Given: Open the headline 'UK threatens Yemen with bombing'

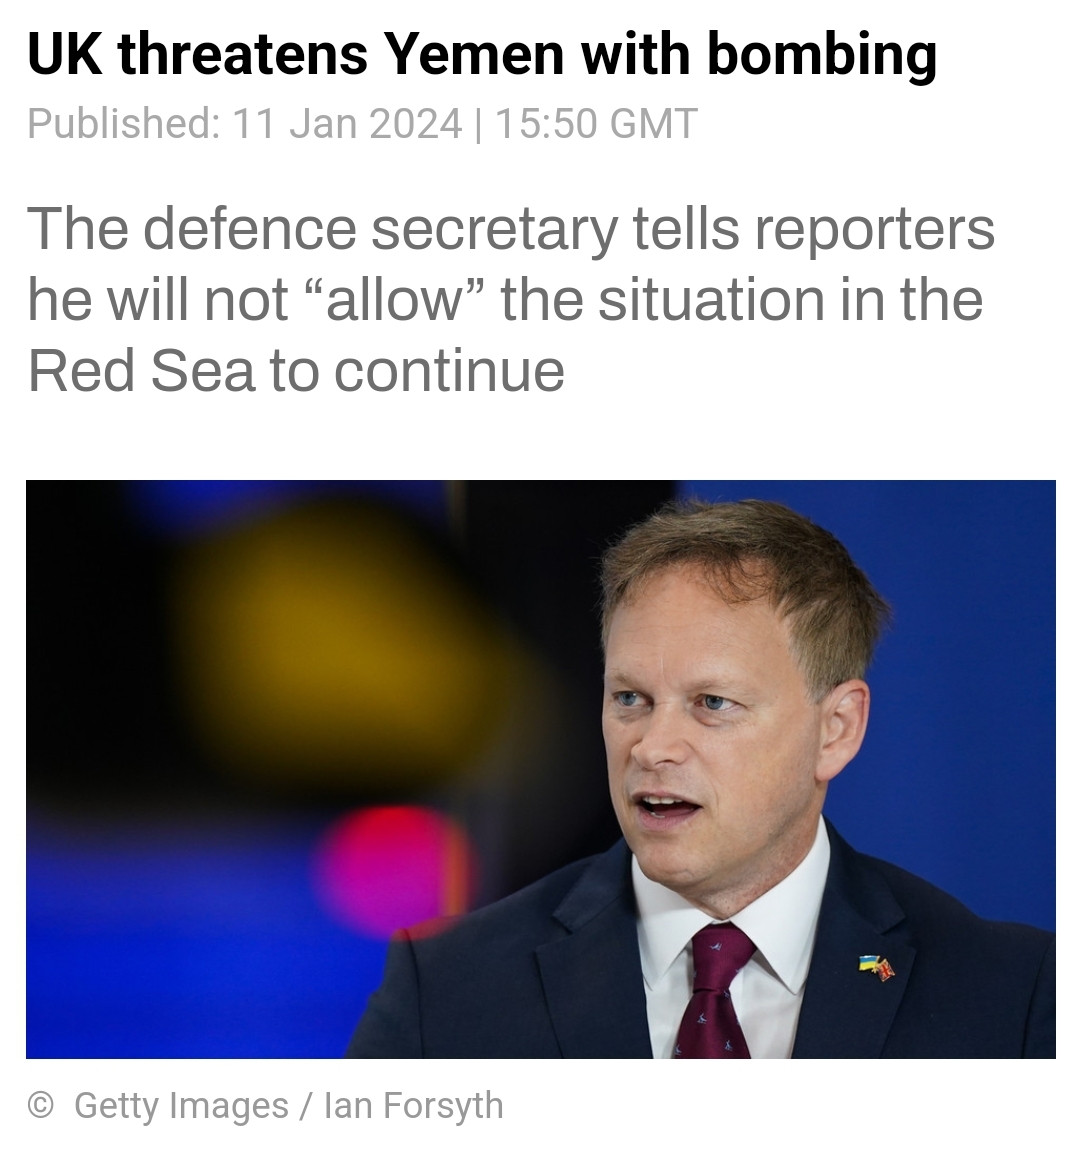Looking at the screenshot, I should (481, 54).
